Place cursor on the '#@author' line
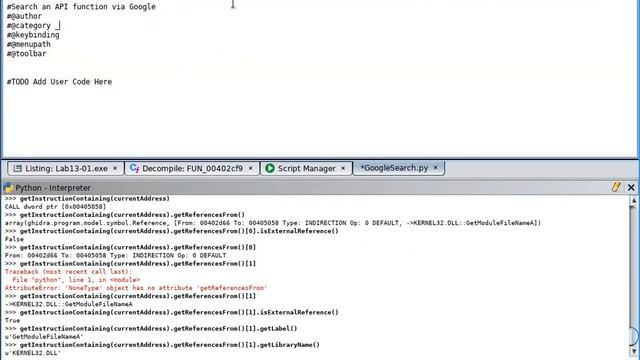This screenshot has height=360, width=640. tap(24, 16)
